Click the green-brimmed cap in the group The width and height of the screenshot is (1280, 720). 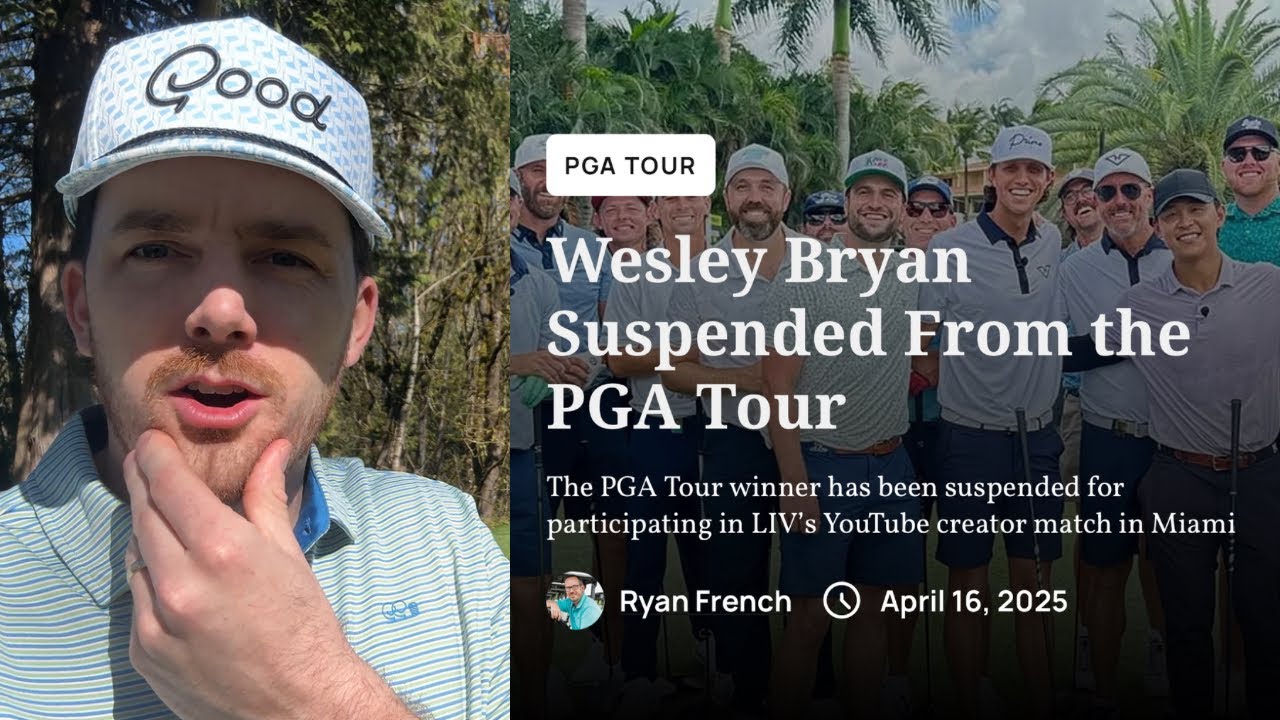875,169
